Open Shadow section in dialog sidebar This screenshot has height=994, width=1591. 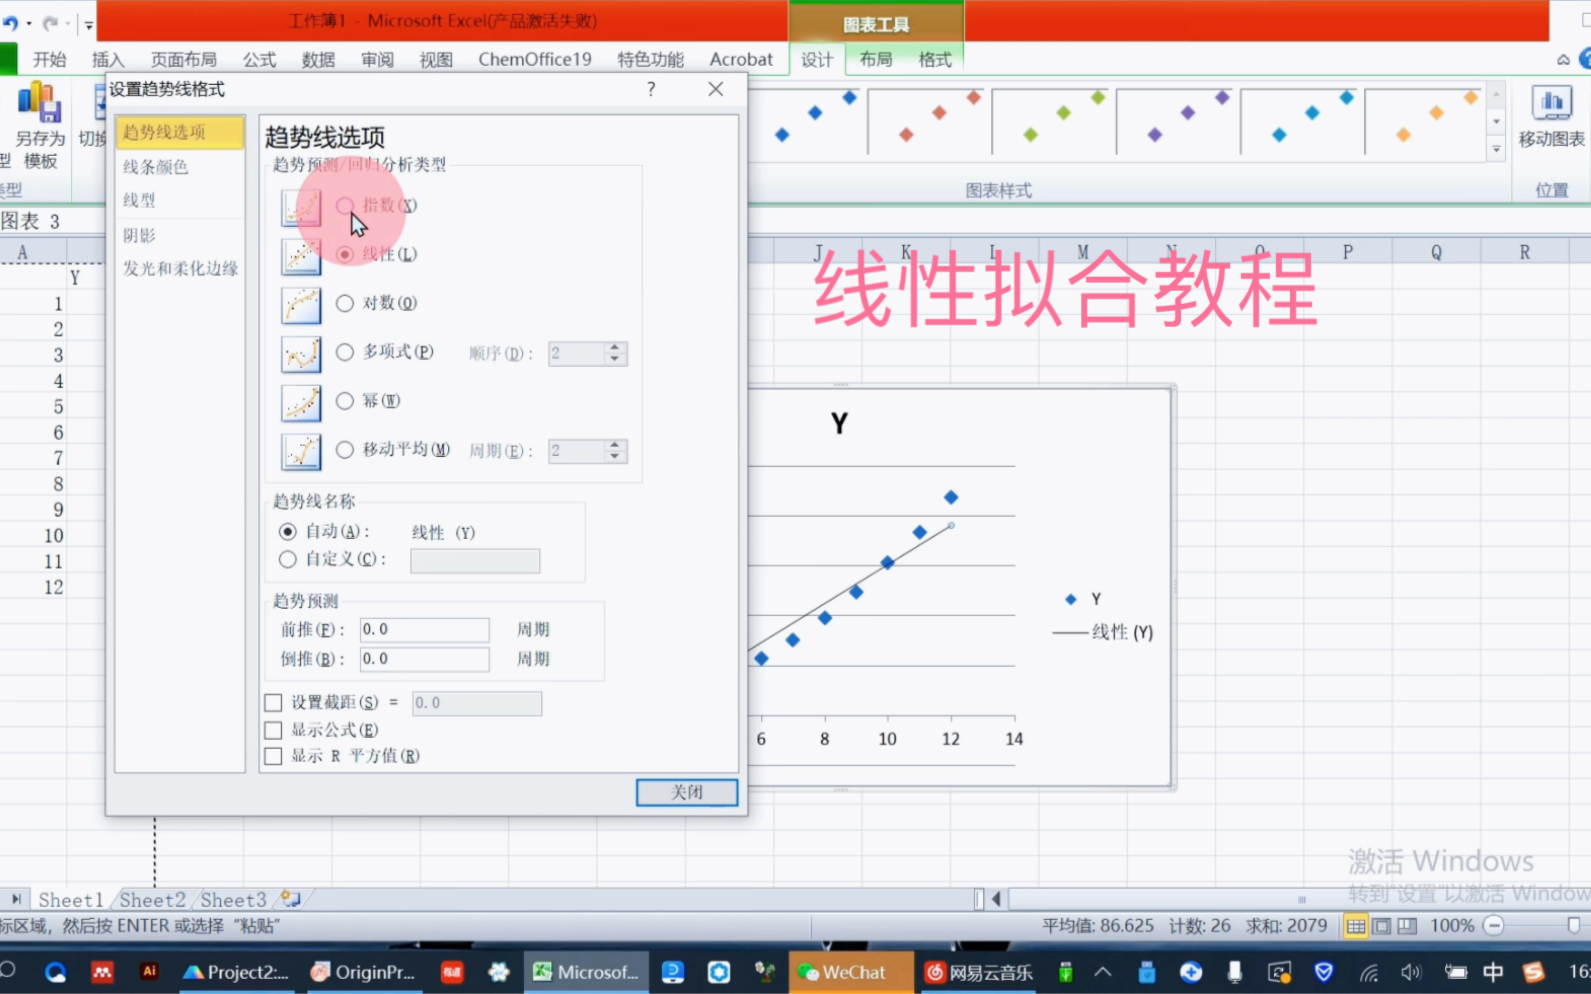180,235
